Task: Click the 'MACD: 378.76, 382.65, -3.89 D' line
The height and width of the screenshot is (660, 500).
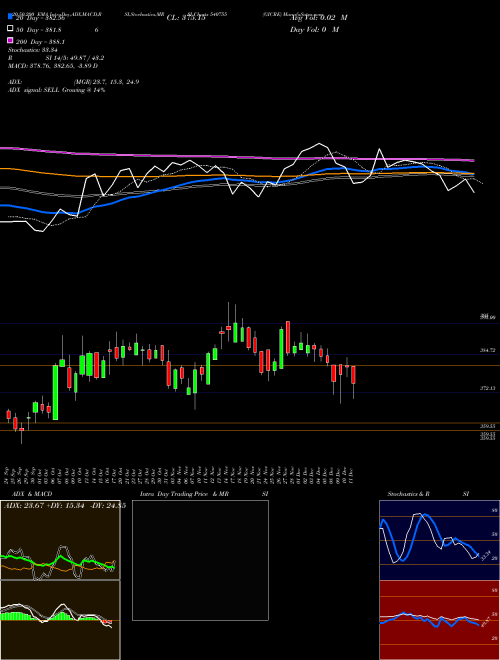Action: pyautogui.click(x=53, y=66)
